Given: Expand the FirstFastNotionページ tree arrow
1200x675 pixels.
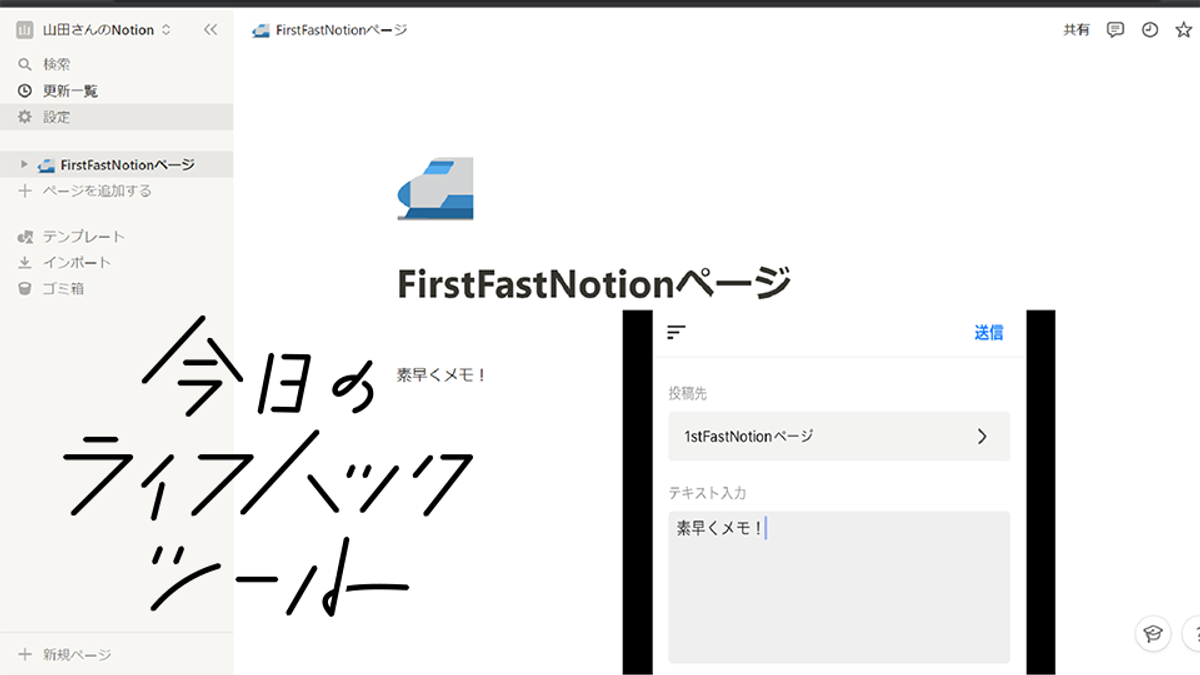Looking at the screenshot, I should pyautogui.click(x=25, y=164).
